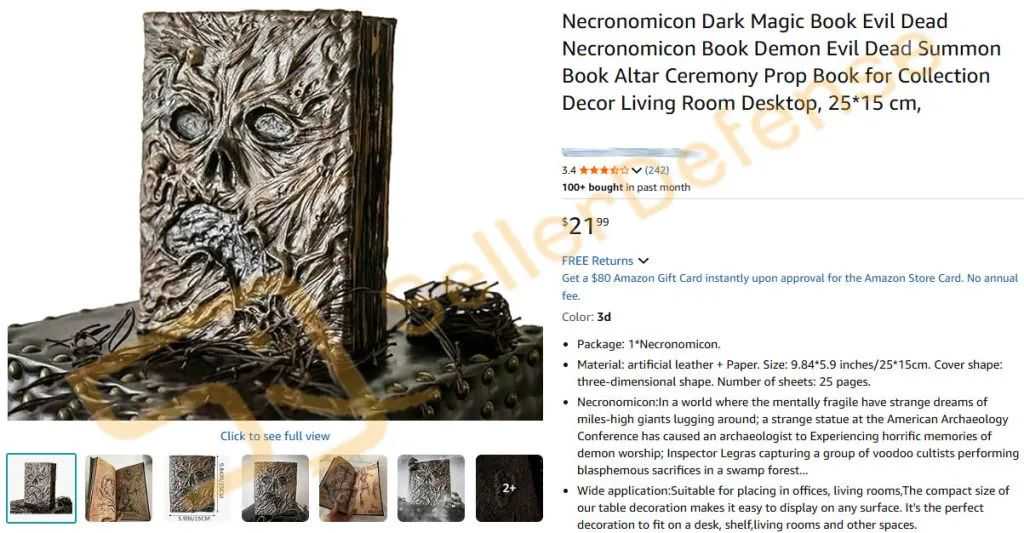Click the blurred brand store link

pyautogui.click(x=627, y=153)
